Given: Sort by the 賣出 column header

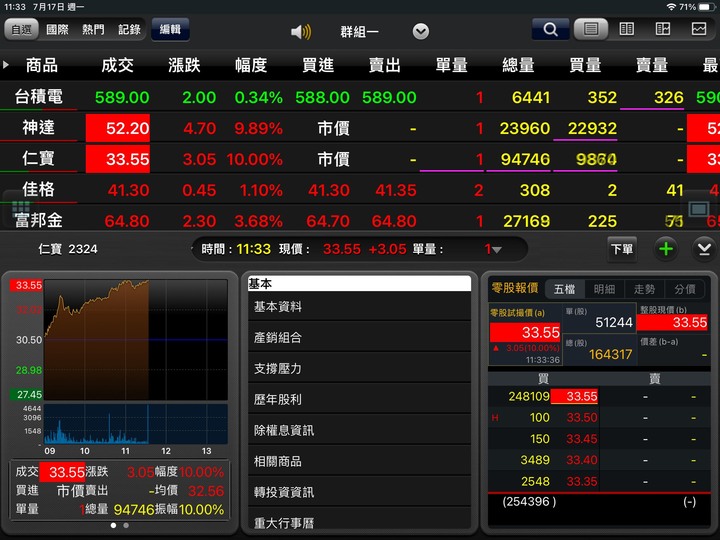Looking at the screenshot, I should 385,65.
